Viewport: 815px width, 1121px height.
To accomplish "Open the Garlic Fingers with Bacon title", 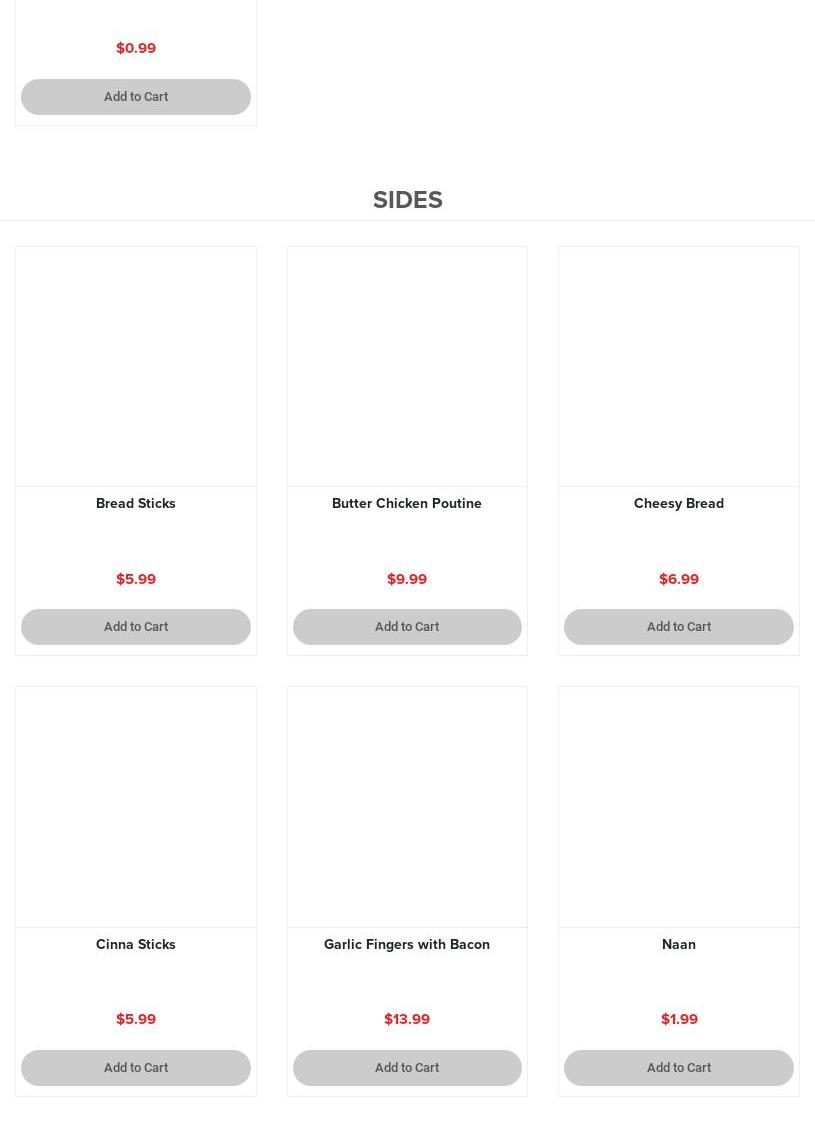I will point(407,945).
